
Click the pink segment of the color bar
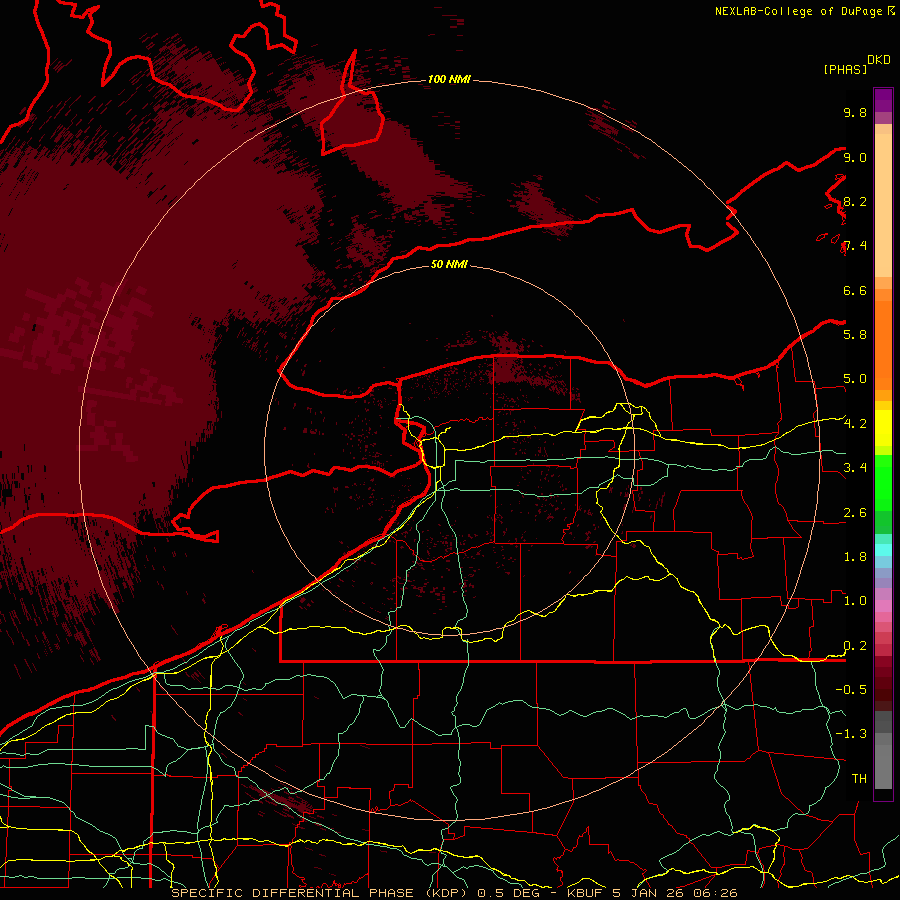[883, 606]
